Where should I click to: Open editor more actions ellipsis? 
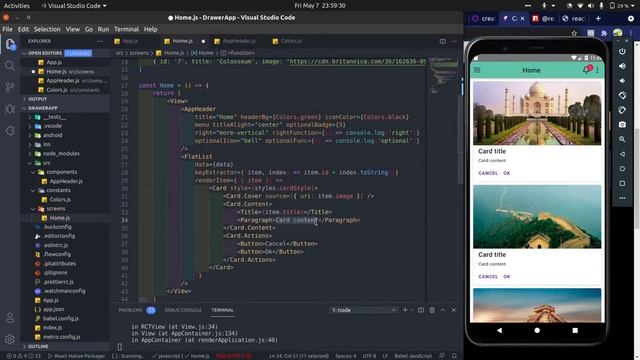[453, 41]
